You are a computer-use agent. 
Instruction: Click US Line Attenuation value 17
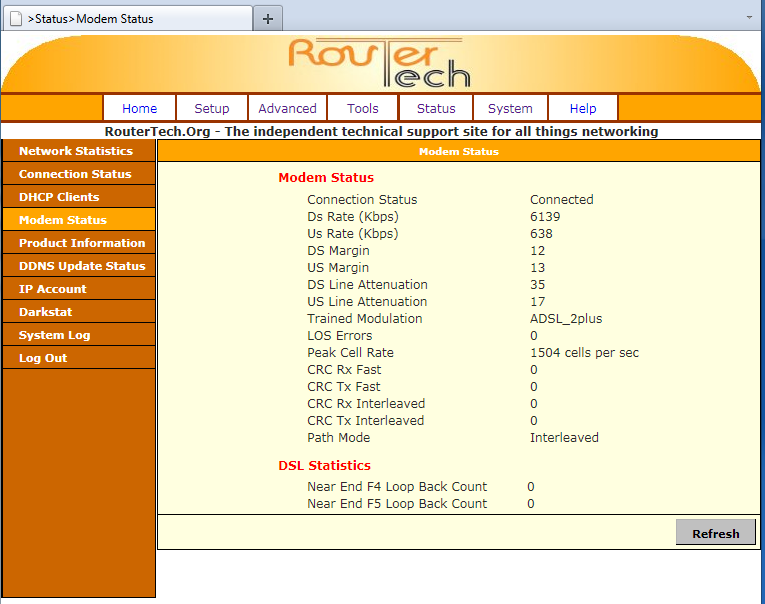coord(537,302)
